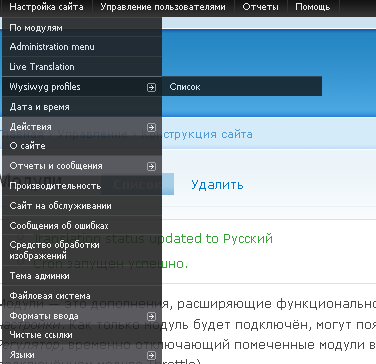Viewport: 376px width, 364px height.
Task: Open the Отчеты top menu
Action: (x=260, y=7)
